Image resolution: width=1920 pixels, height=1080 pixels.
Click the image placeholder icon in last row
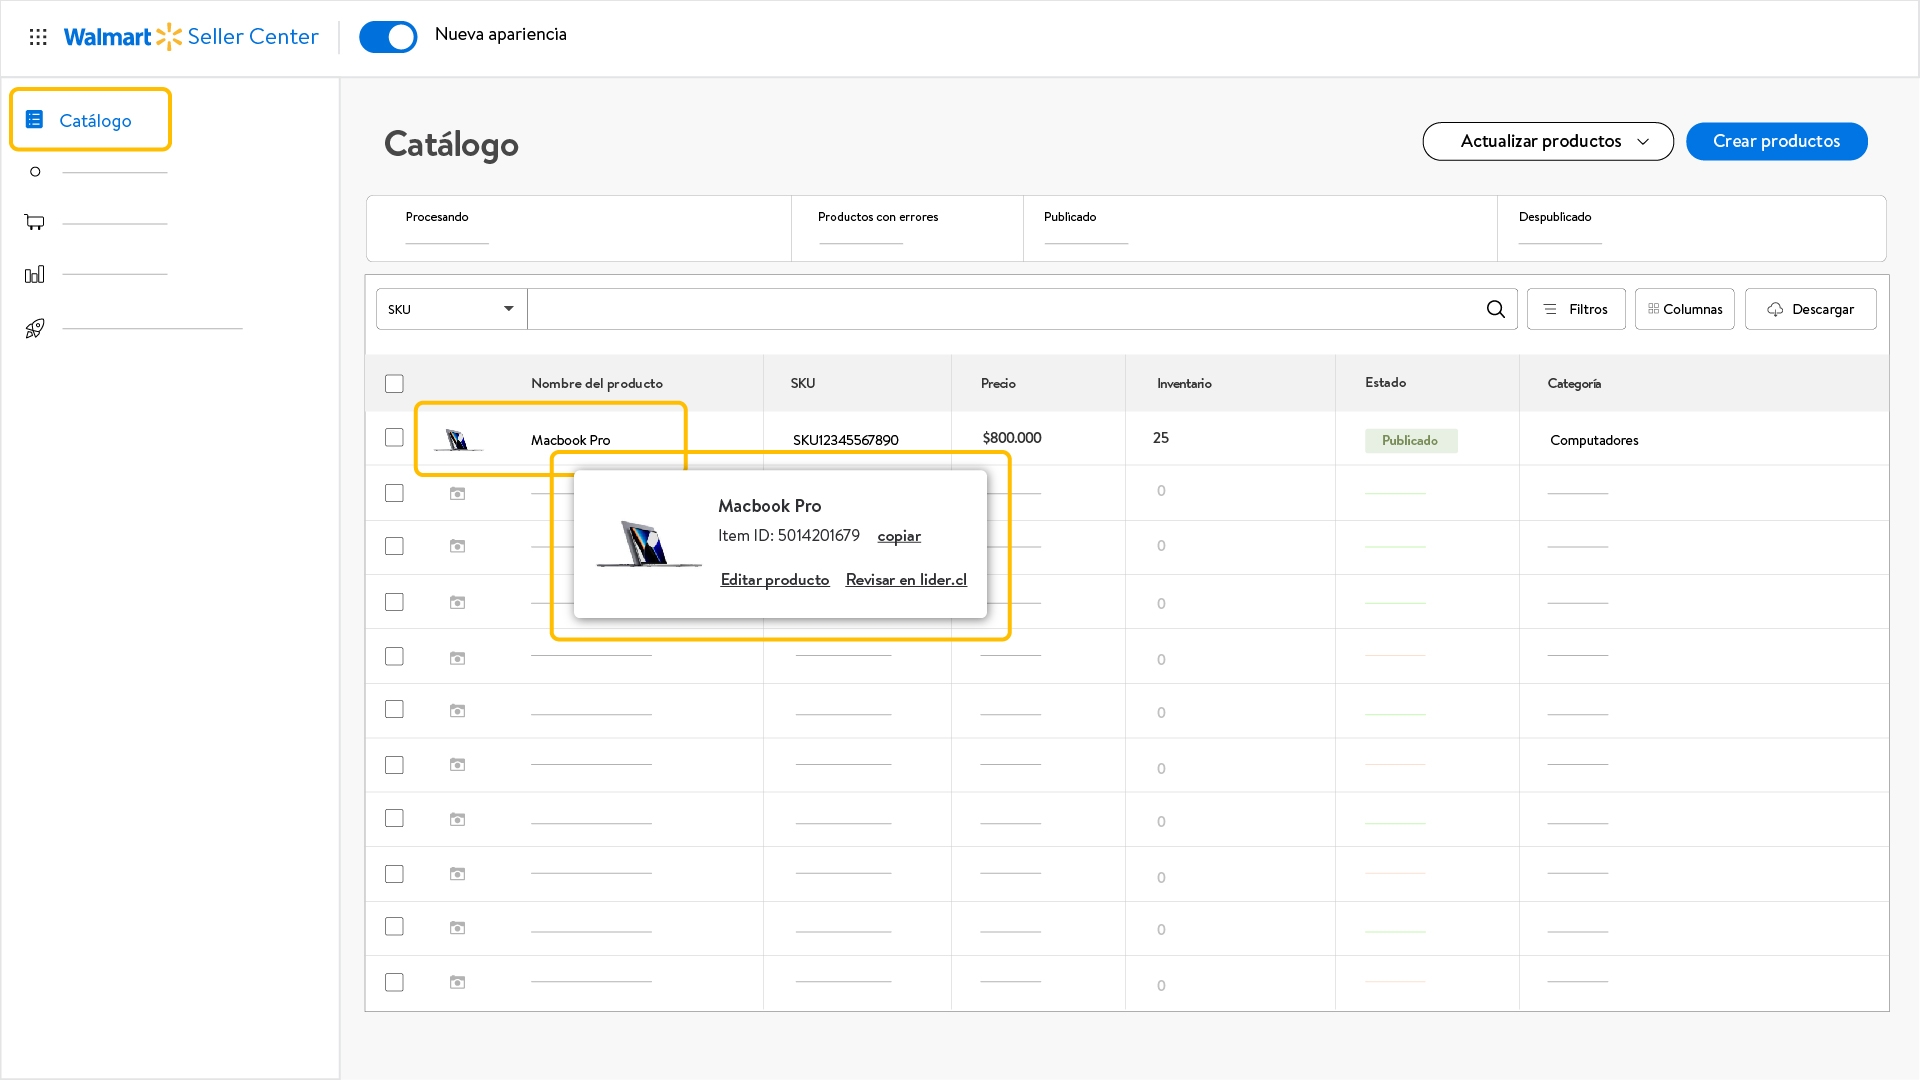click(457, 982)
